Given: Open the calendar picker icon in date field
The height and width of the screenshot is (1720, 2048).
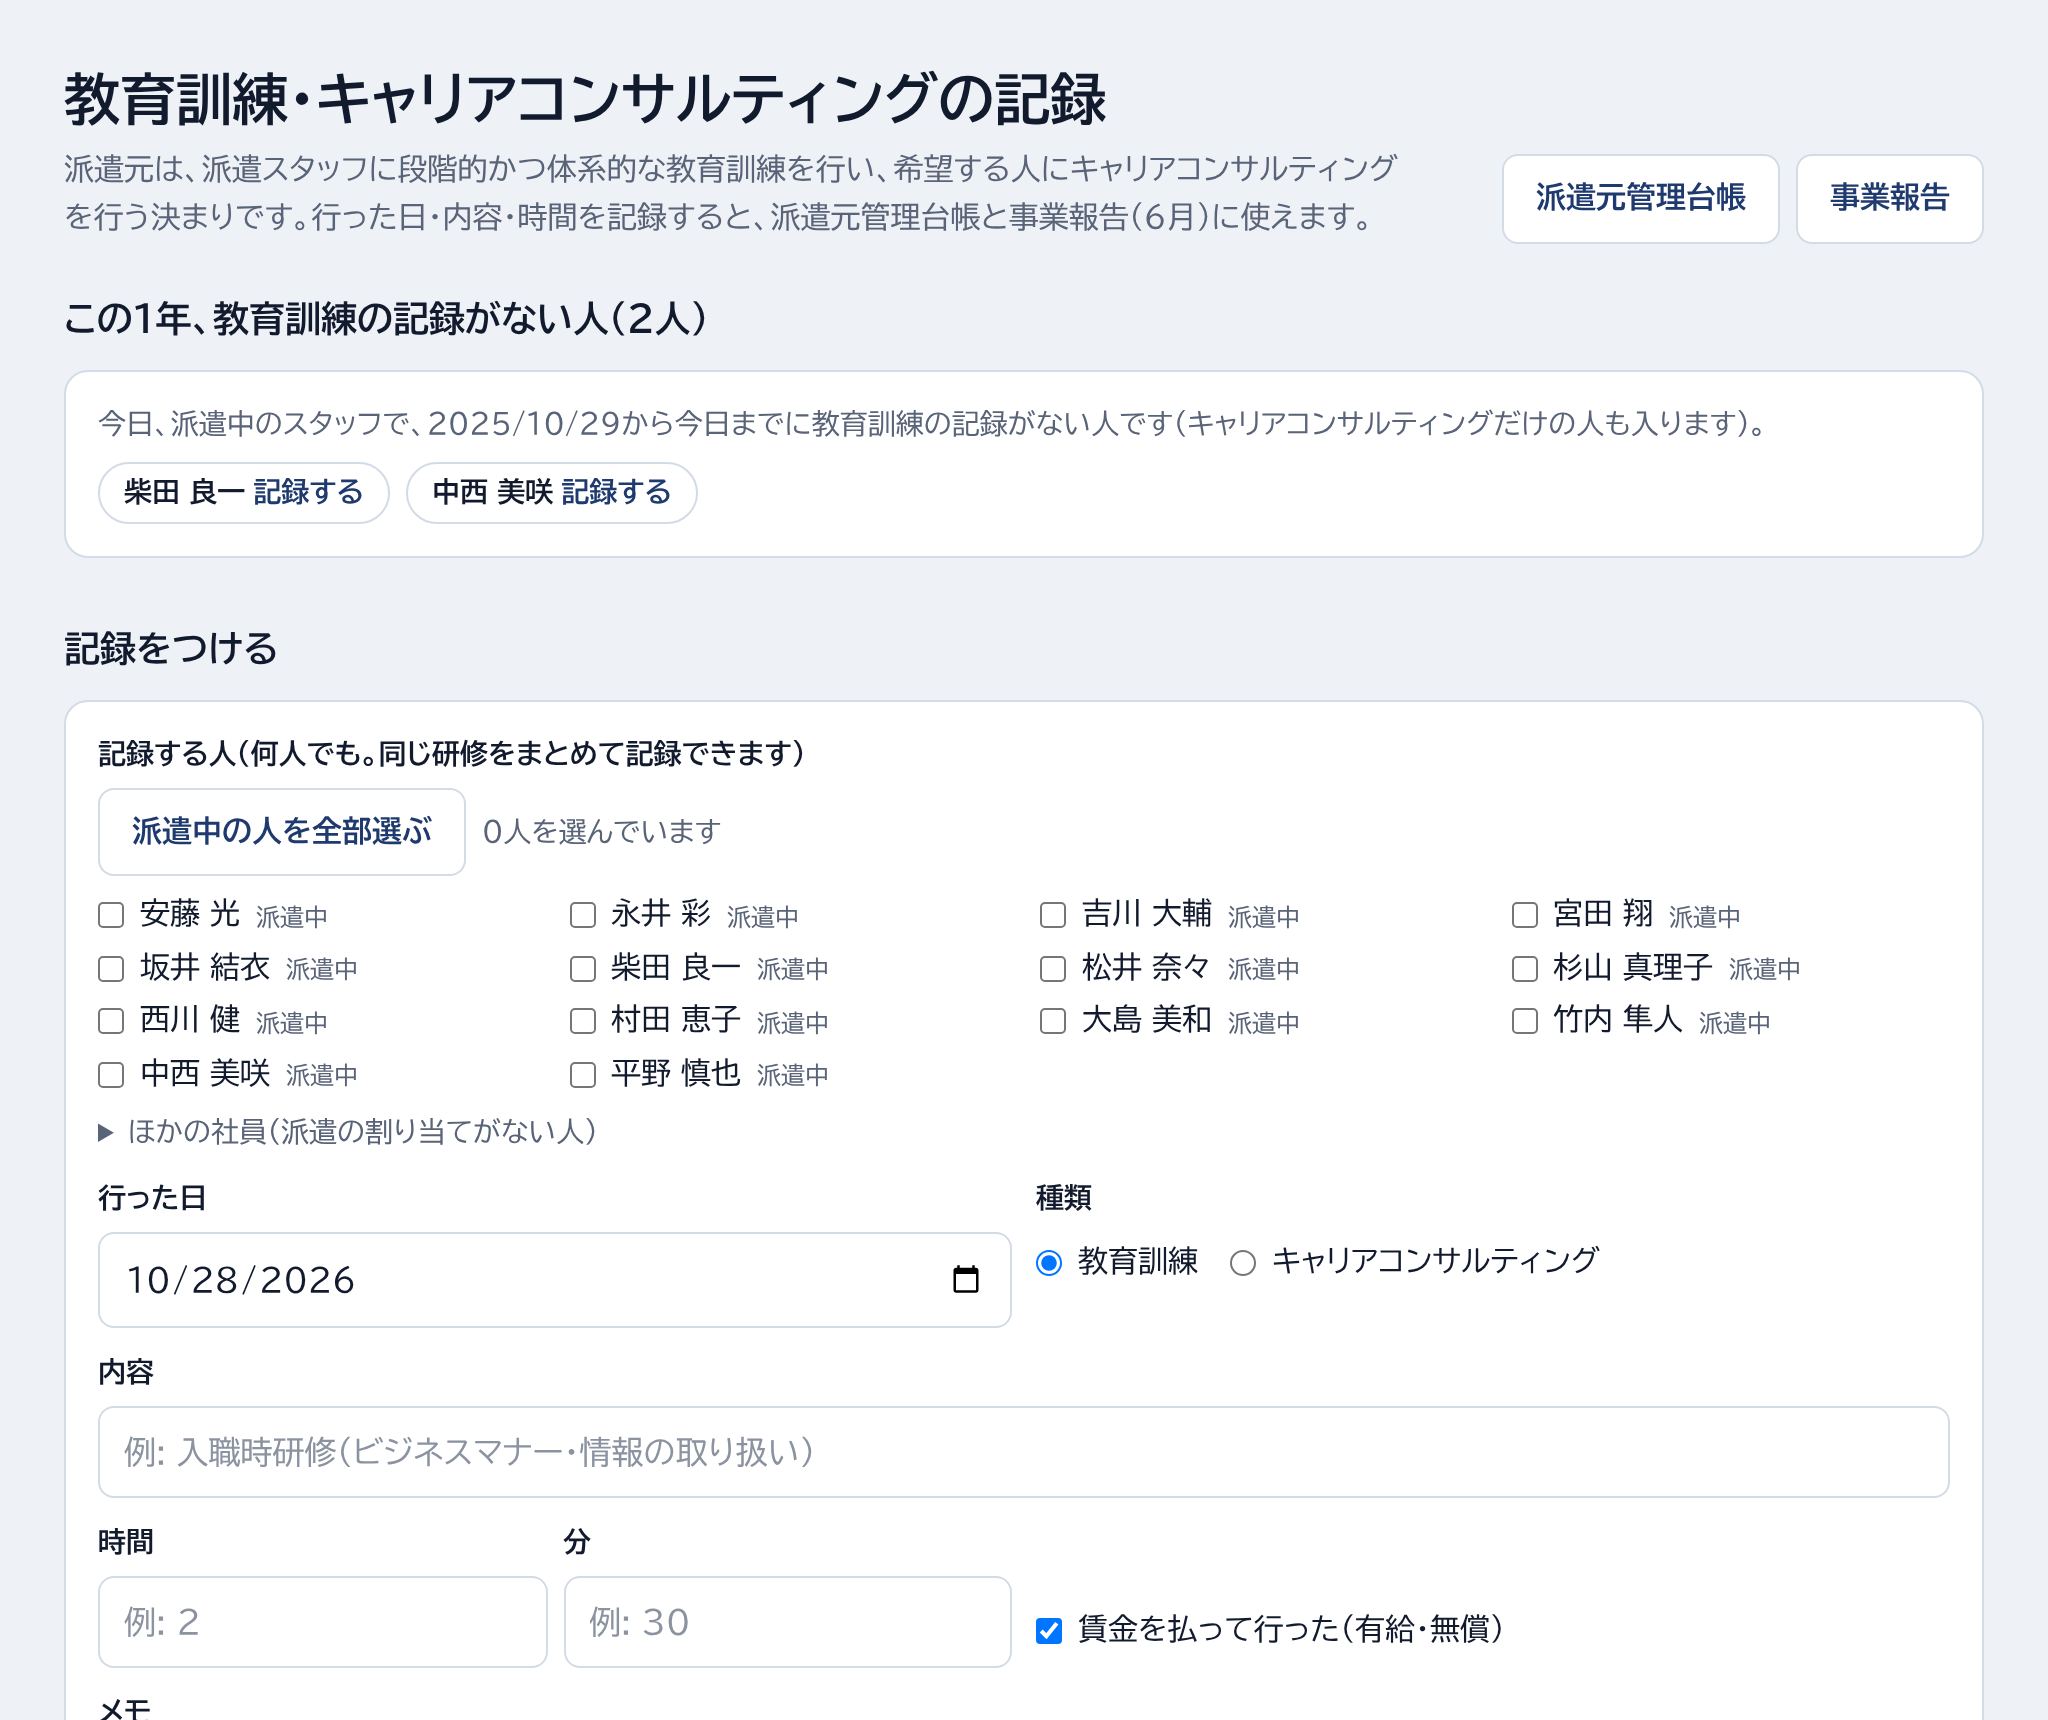Looking at the screenshot, I should (x=965, y=1280).
